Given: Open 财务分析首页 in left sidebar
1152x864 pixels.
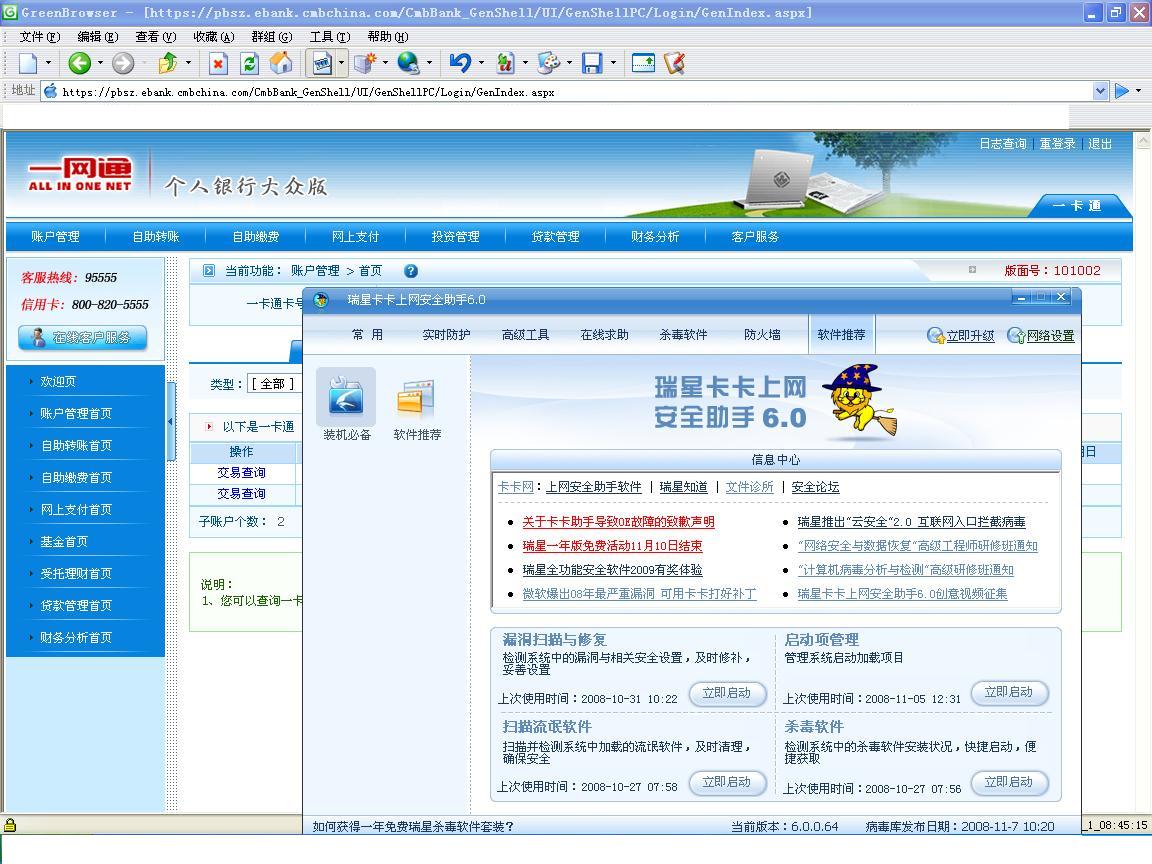Looking at the screenshot, I should tap(76, 638).
